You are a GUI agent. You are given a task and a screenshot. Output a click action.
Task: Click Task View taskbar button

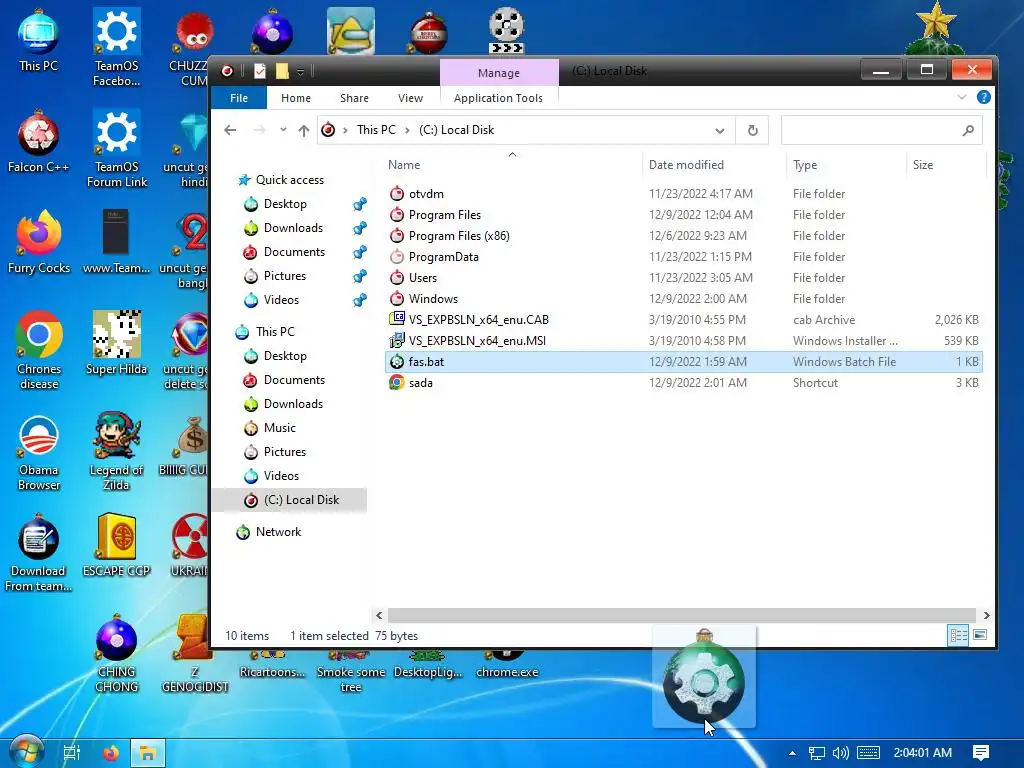click(71, 753)
